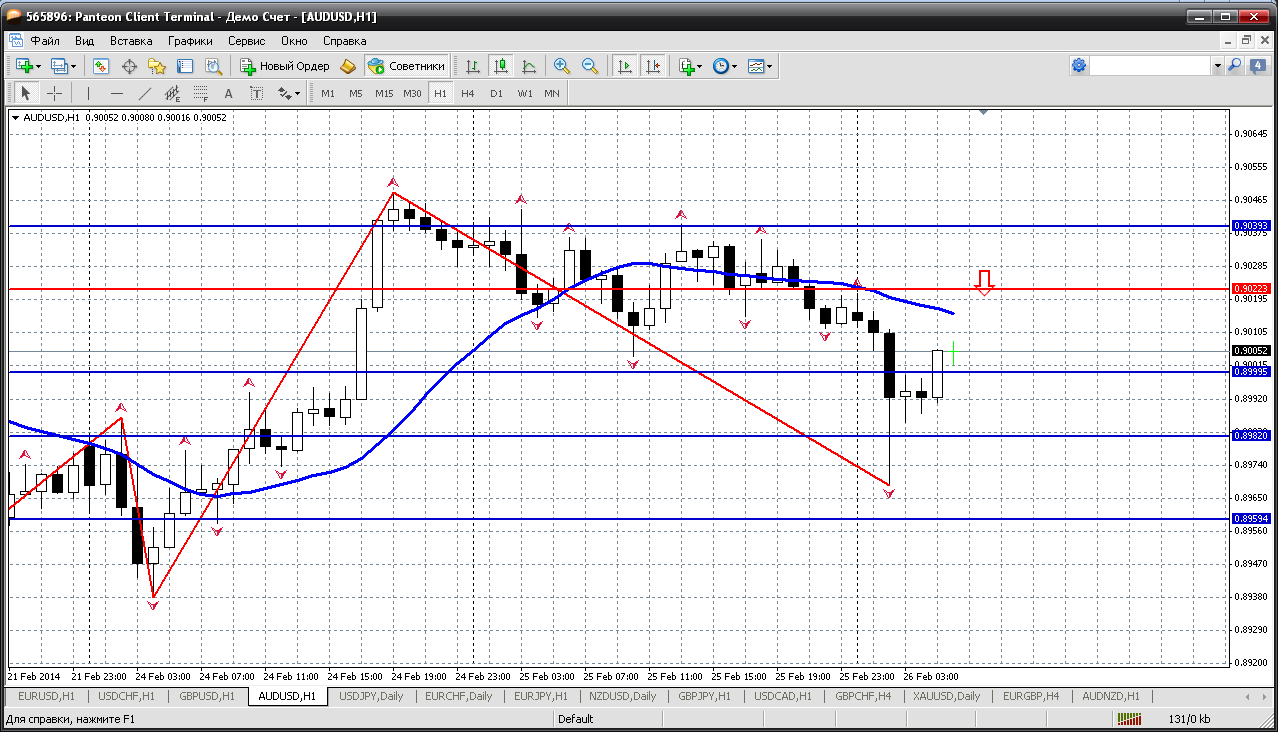Open the Справка menu
The width and height of the screenshot is (1278, 732).
click(345, 41)
